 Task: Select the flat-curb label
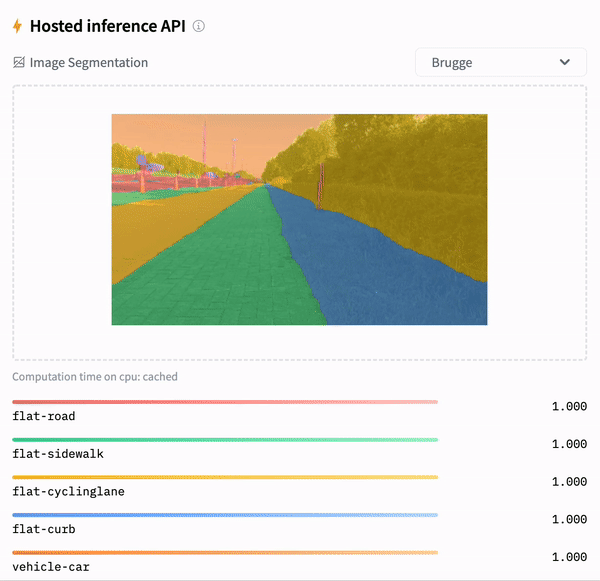coord(43,529)
